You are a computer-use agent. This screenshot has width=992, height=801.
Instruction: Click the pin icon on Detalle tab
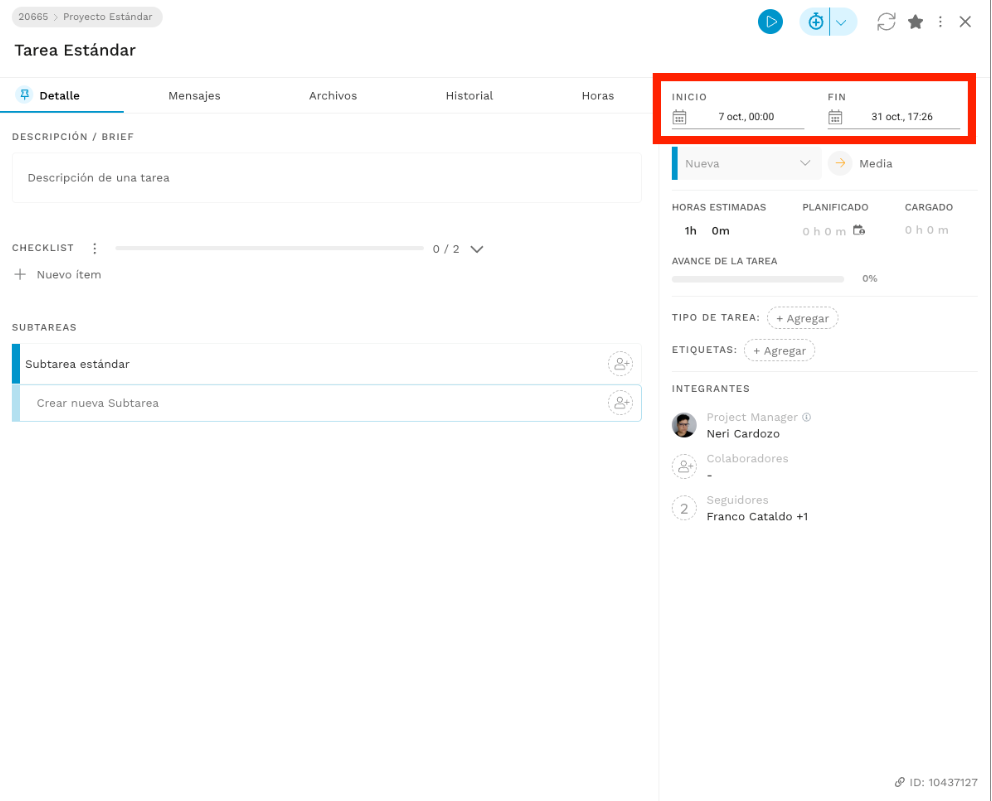point(24,95)
